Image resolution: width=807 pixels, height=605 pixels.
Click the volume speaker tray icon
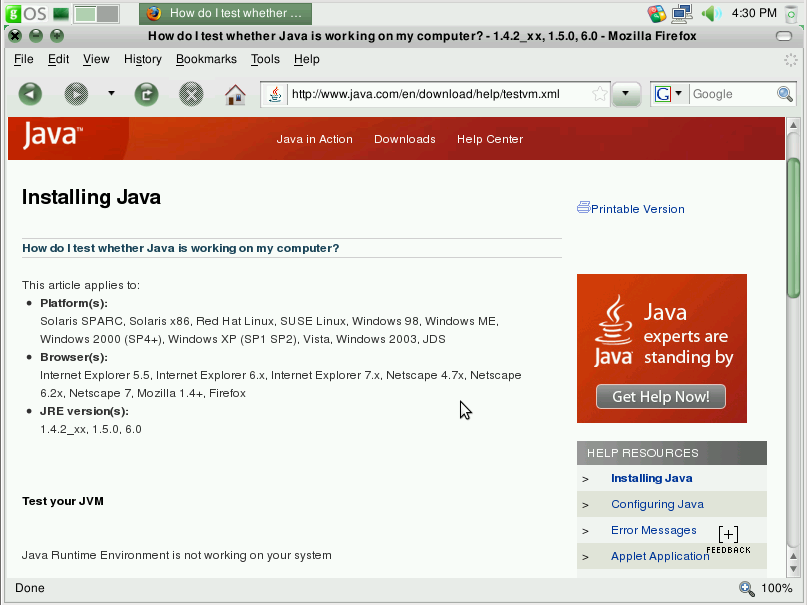coord(712,13)
